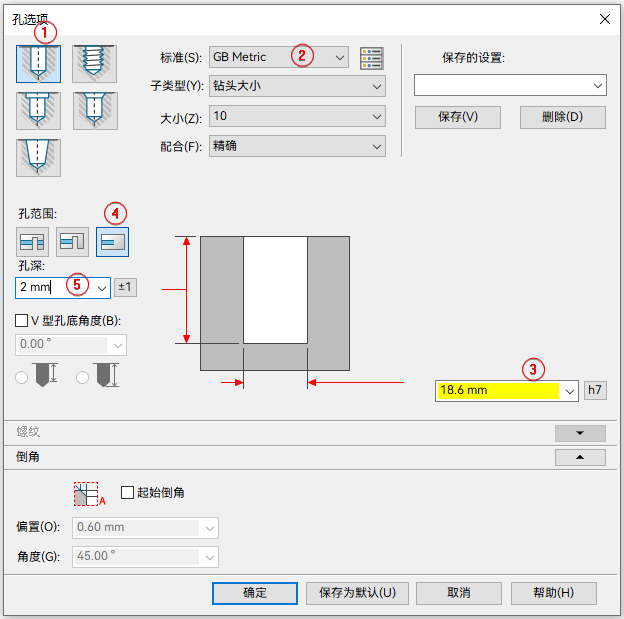Screen dimensions: 624x619
Task: Click the 确定 button
Action: (x=255, y=593)
